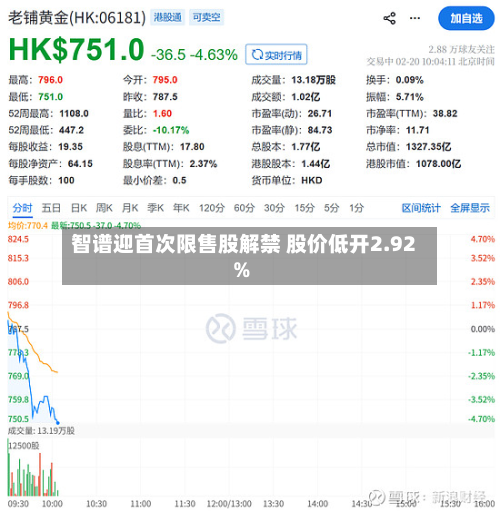Viewport: 500px width, 512px height.
Task: Click the change value -36.5 -4.63%
Action: (194, 55)
